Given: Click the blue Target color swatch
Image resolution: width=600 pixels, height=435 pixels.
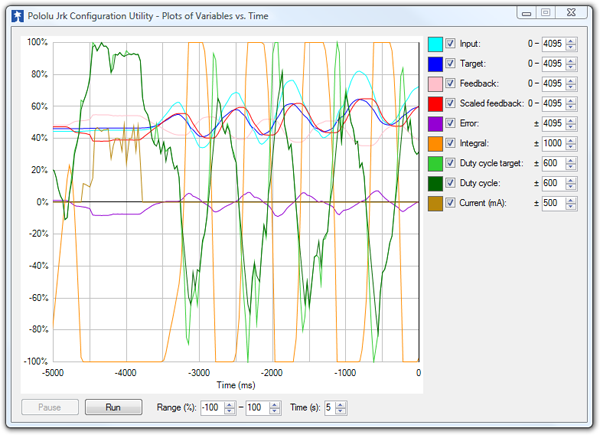Looking at the screenshot, I should pos(435,65).
